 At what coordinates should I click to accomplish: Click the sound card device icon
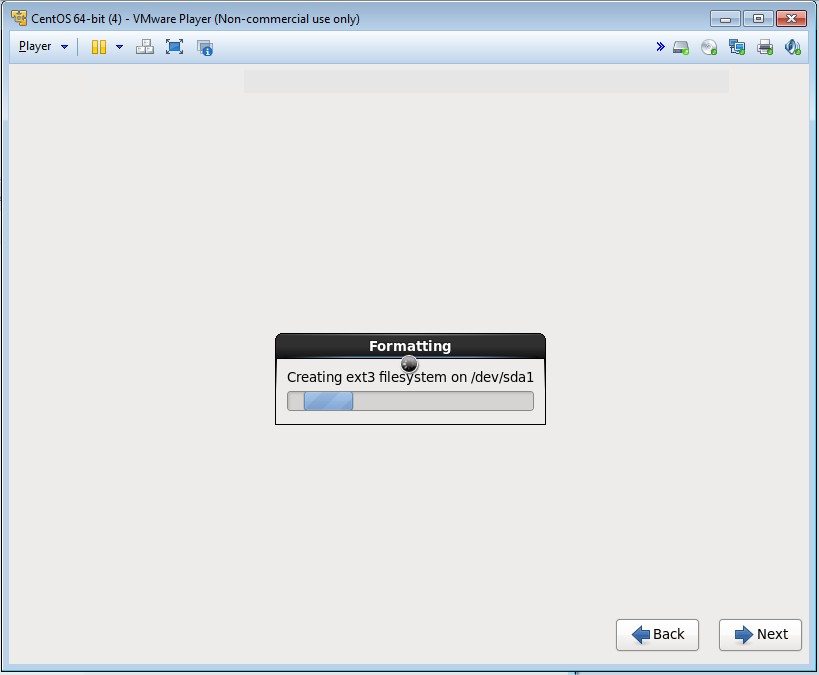[792, 47]
